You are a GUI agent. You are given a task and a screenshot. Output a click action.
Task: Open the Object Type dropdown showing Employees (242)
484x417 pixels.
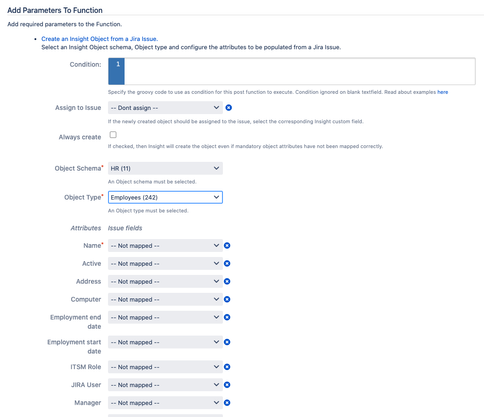pos(165,197)
